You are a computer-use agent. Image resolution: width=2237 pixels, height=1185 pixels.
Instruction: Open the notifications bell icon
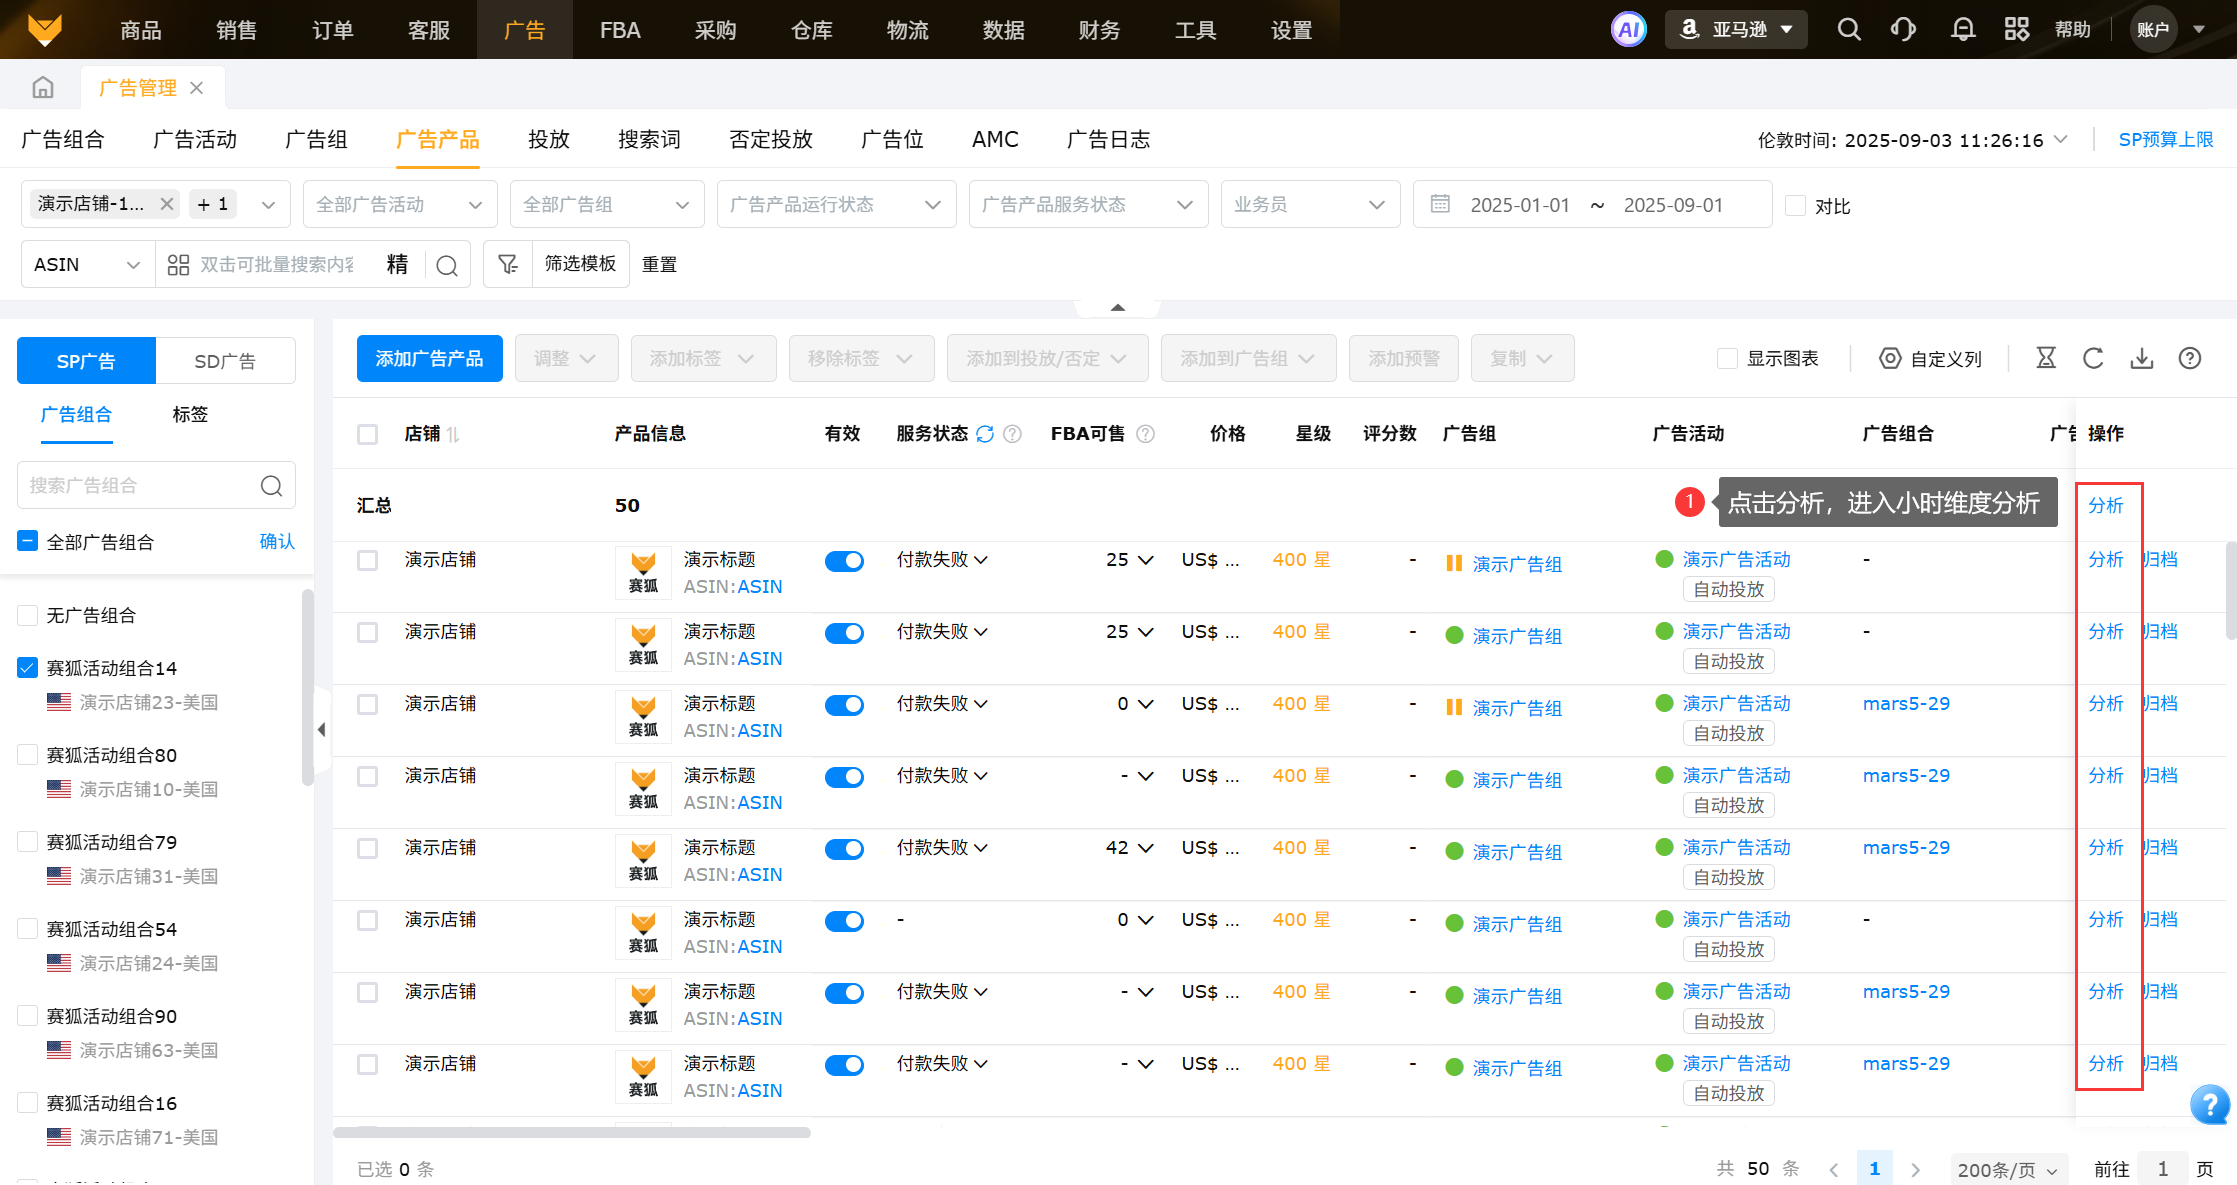(1963, 29)
